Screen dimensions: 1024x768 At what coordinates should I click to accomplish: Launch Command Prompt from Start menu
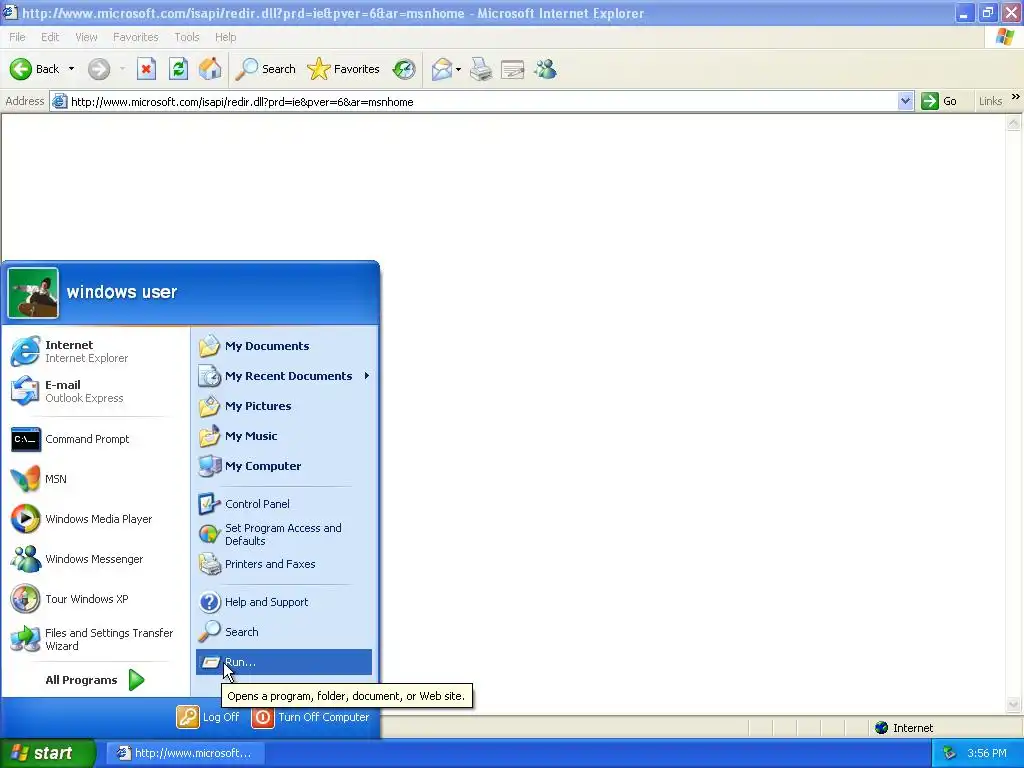click(95, 439)
